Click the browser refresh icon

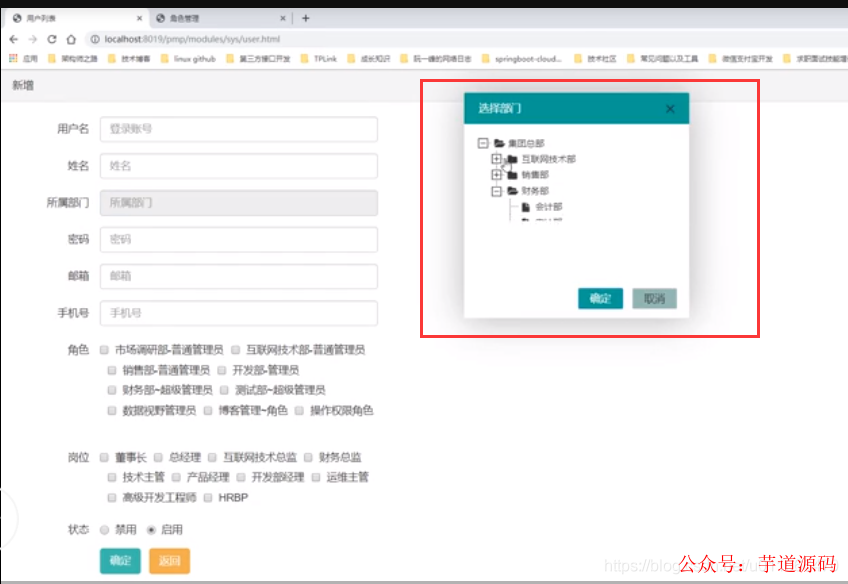click(x=52, y=38)
